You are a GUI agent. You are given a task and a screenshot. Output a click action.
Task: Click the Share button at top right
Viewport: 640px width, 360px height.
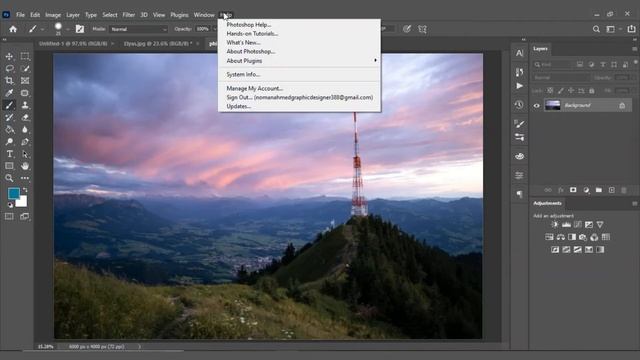(631, 29)
